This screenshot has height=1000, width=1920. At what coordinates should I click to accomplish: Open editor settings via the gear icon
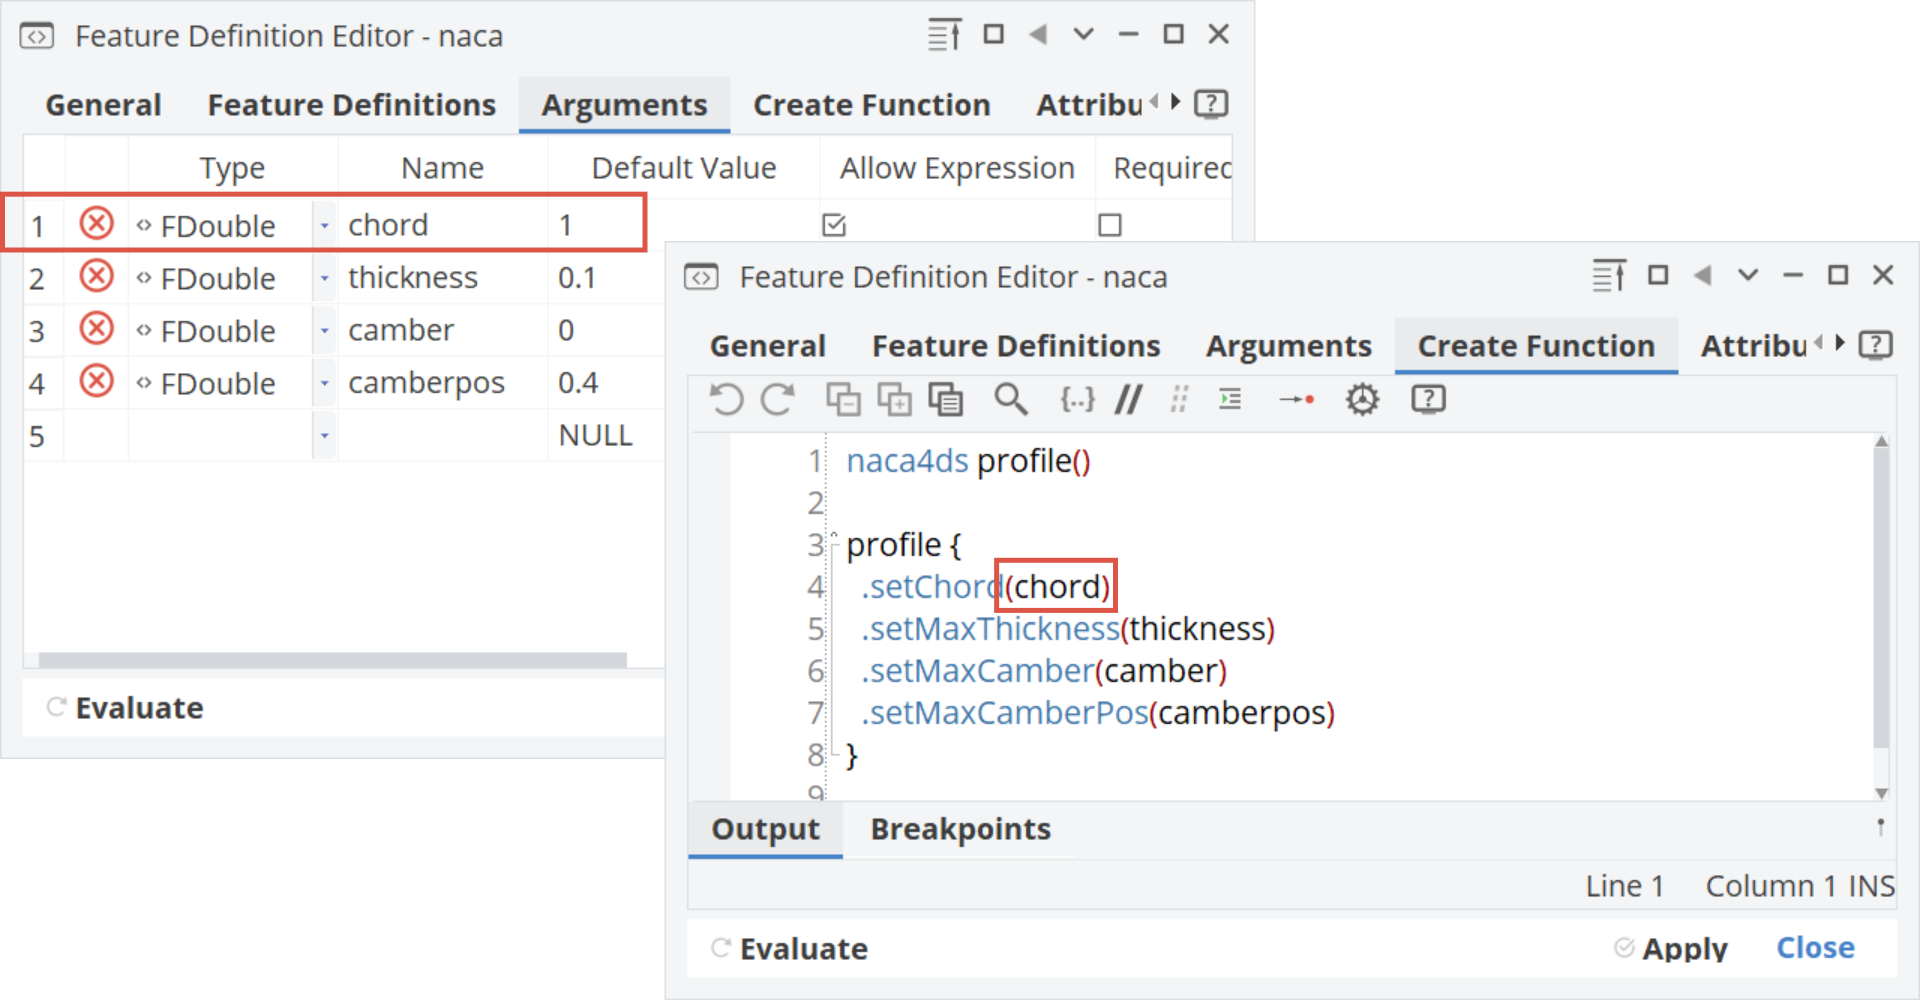[1361, 400]
